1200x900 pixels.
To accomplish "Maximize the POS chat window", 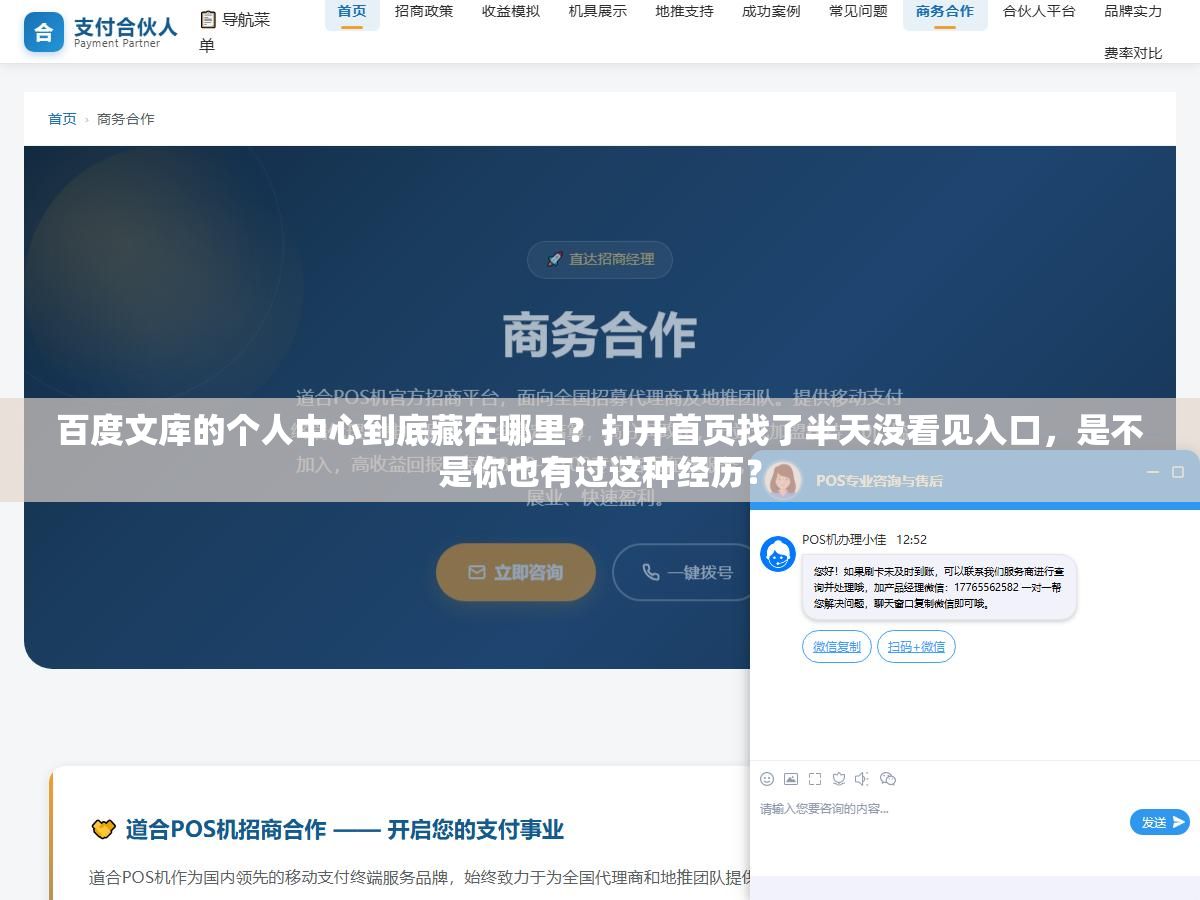I will click(x=1178, y=472).
